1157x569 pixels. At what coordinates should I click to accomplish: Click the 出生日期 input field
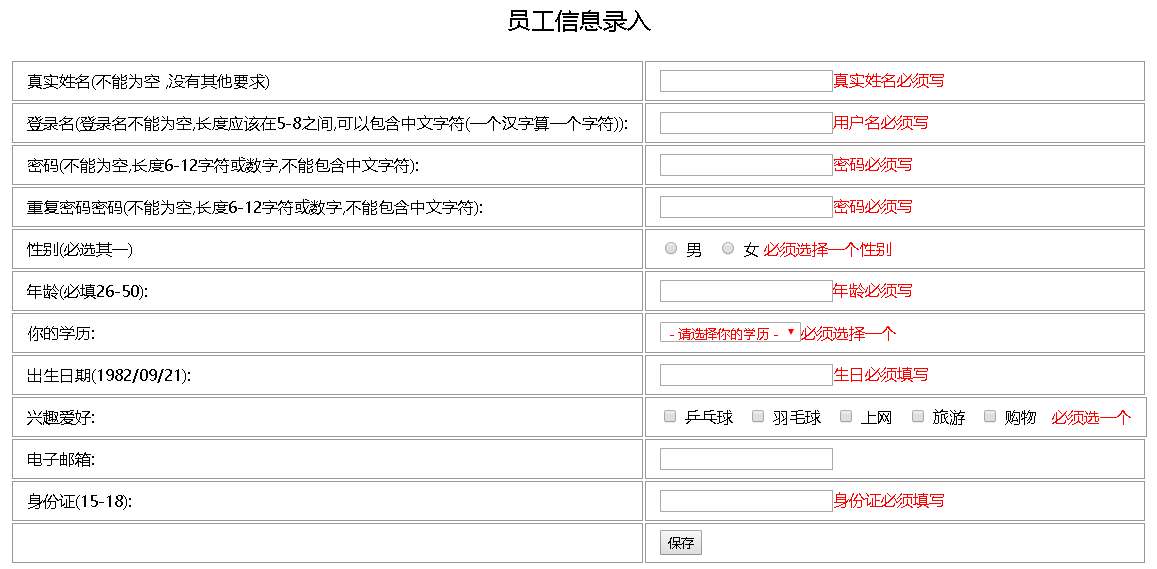tap(746, 375)
